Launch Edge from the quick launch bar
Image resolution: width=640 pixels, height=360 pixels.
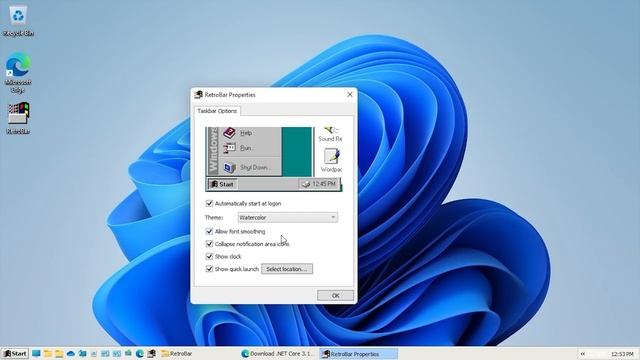click(x=139, y=353)
